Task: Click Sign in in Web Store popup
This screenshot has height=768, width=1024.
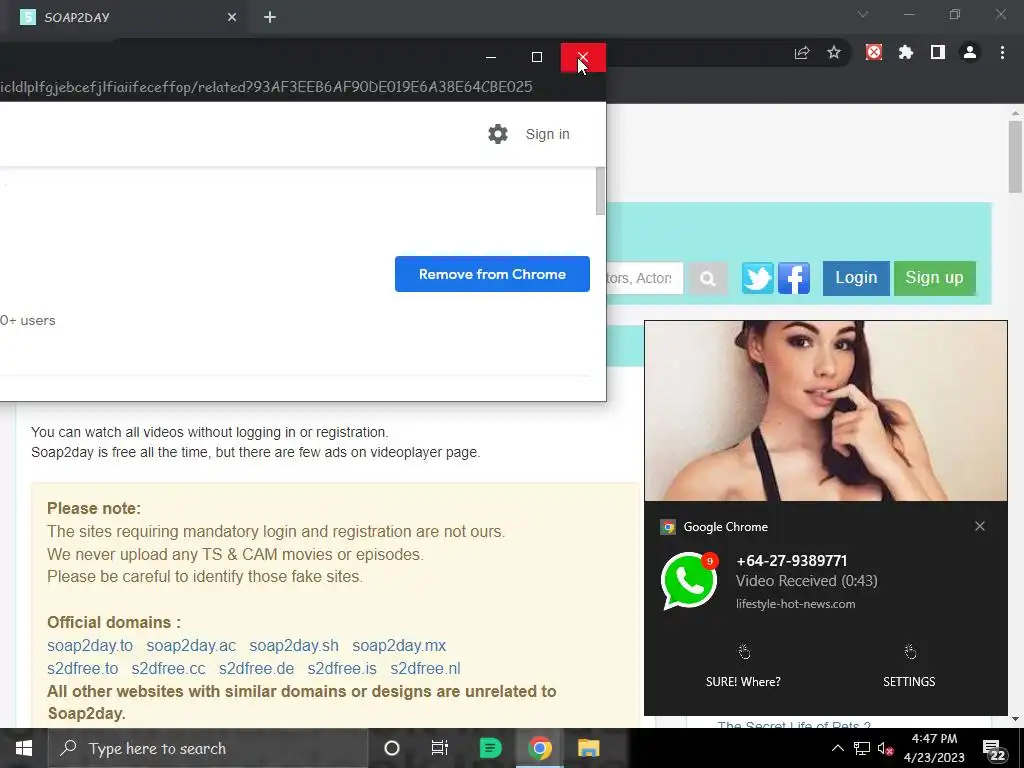Action: point(547,134)
